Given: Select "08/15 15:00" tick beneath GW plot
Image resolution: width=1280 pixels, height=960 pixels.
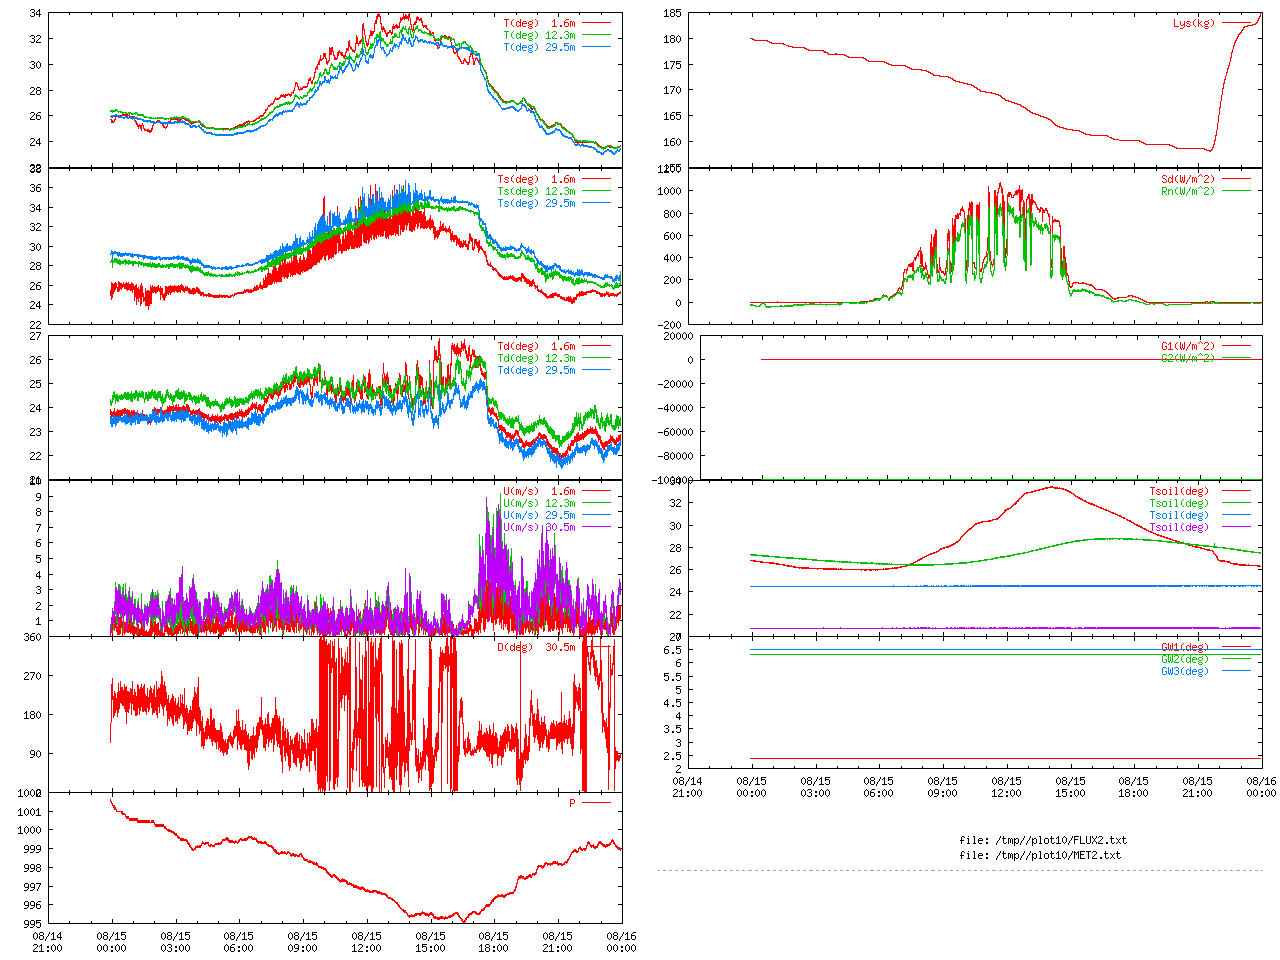Looking at the screenshot, I should (x=1070, y=787).
